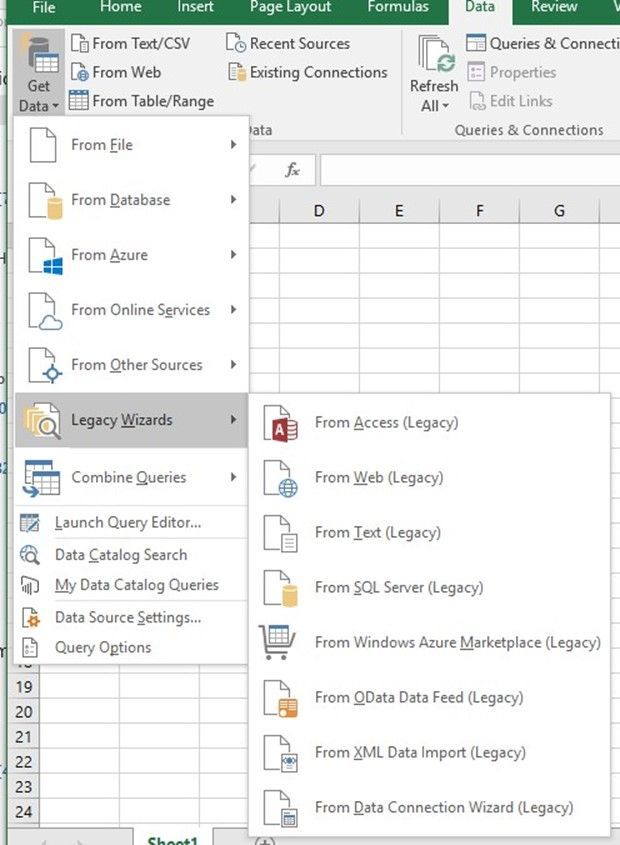This screenshot has width=620, height=845.
Task: Click inside the formula bar
Action: click(x=470, y=170)
